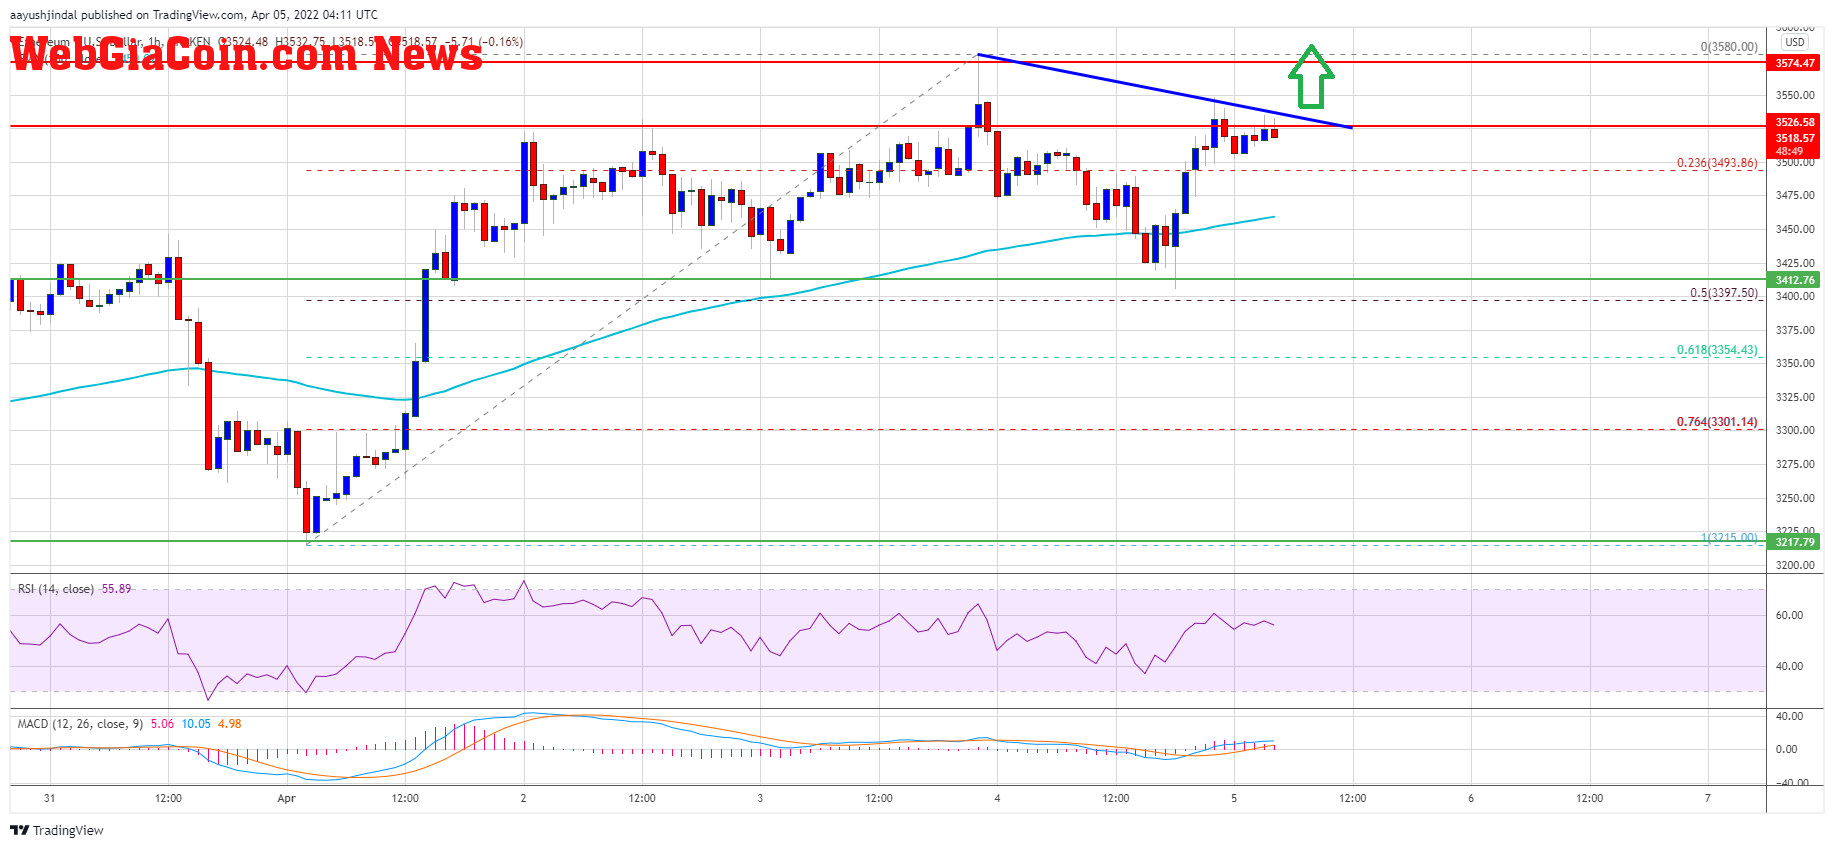Select the green 3412.76 support price label
Viewport: 1834px width, 848px height.
pos(1795,280)
